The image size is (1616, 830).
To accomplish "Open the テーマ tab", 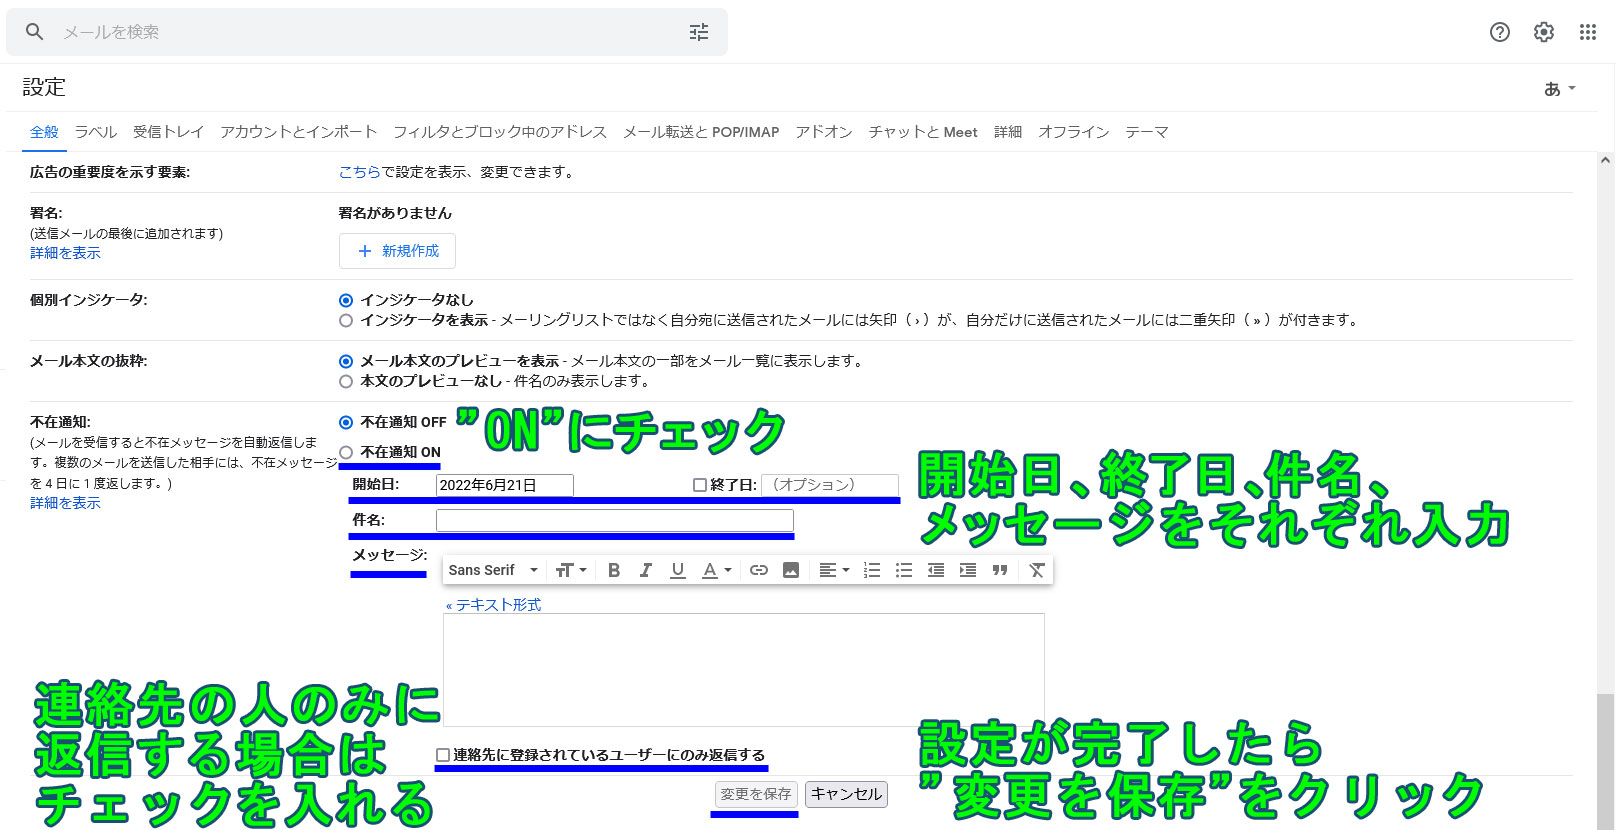I will click(x=1147, y=132).
